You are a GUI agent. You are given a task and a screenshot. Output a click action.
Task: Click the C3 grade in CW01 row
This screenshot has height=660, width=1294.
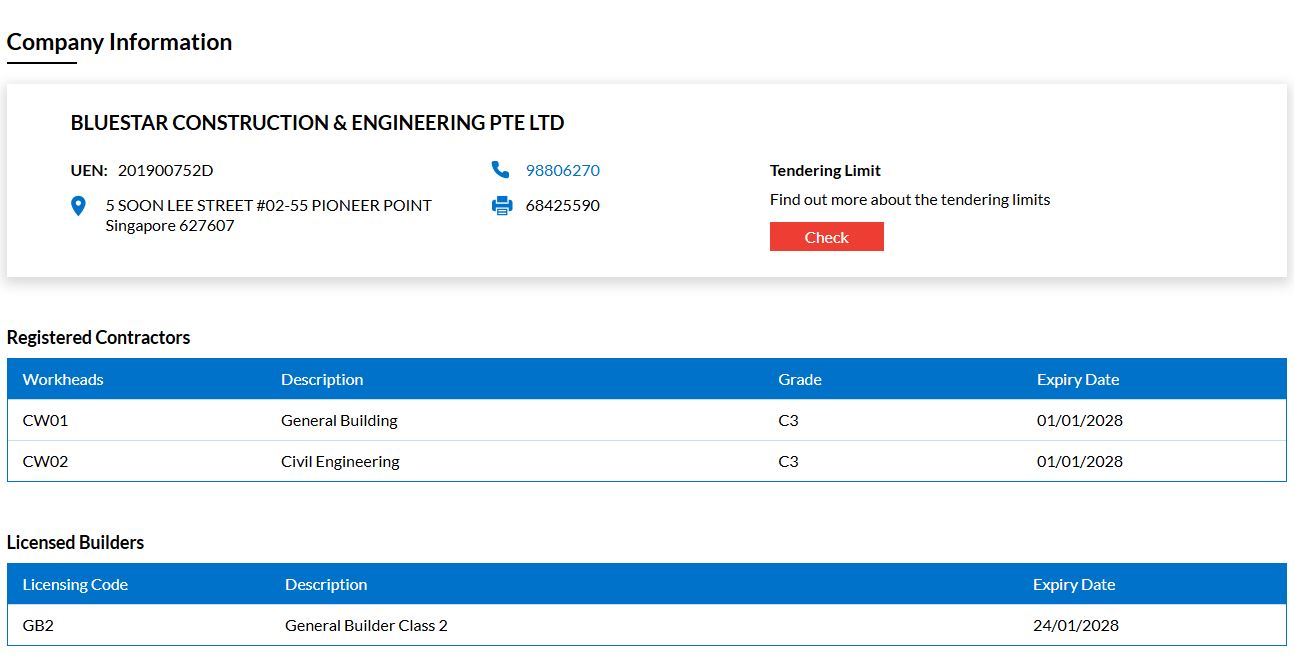[x=788, y=421]
